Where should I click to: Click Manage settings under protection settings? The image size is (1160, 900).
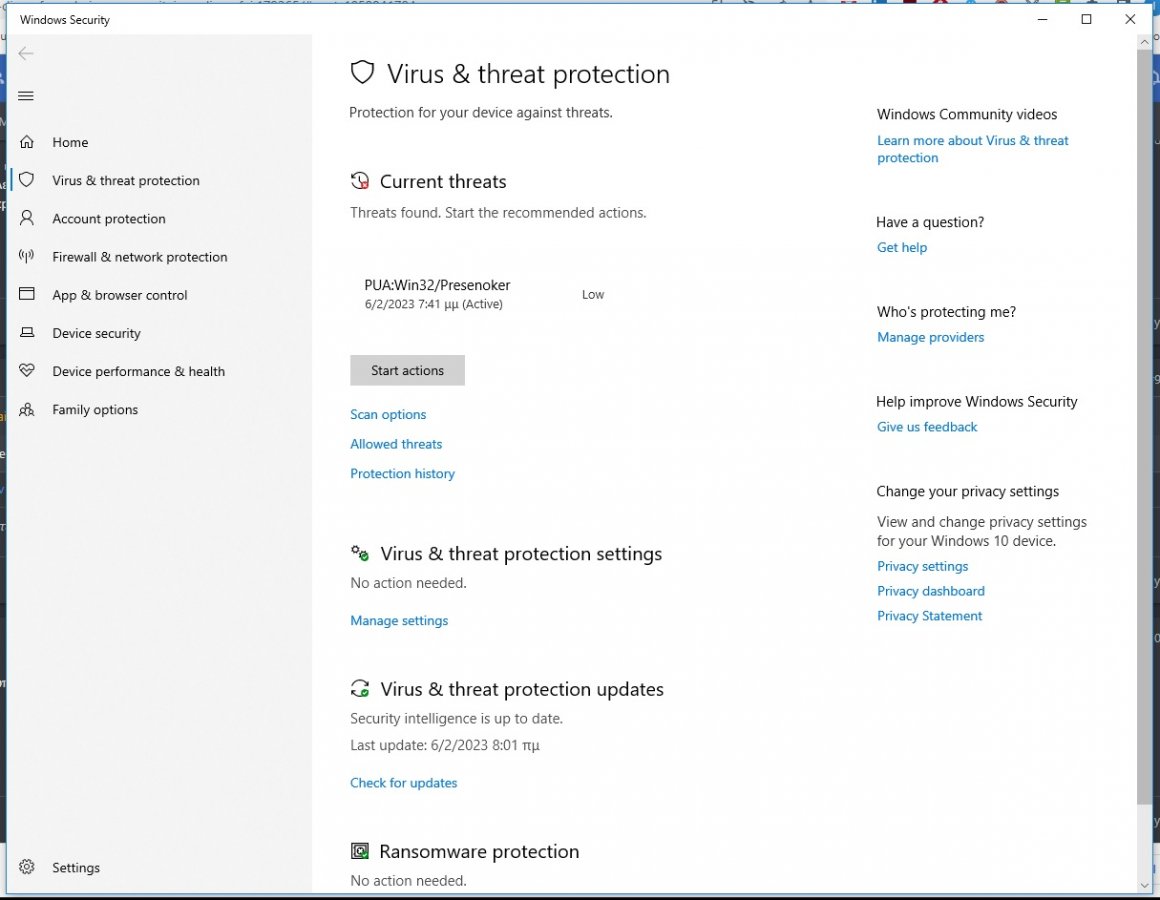399,621
